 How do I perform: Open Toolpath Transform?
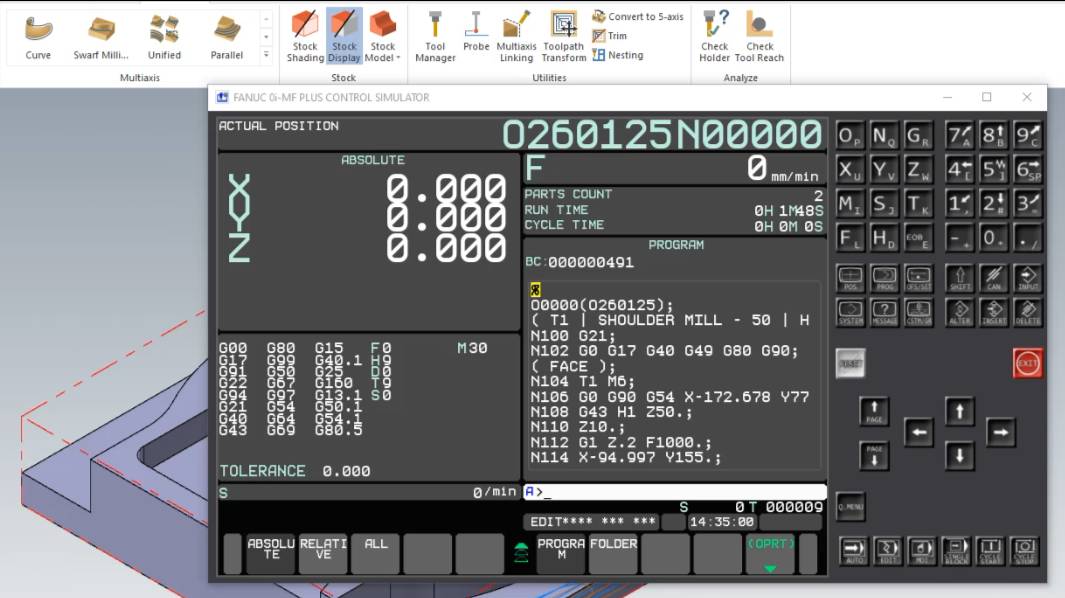tap(564, 37)
